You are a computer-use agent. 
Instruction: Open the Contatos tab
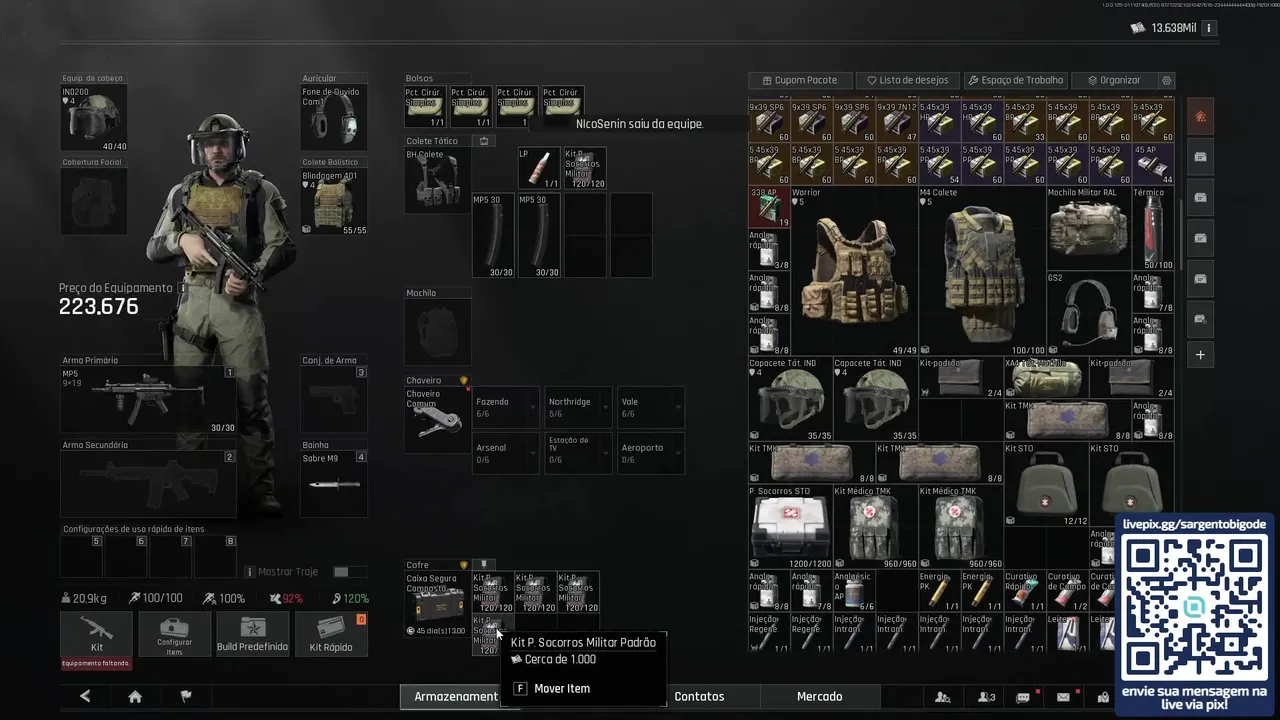pos(699,697)
